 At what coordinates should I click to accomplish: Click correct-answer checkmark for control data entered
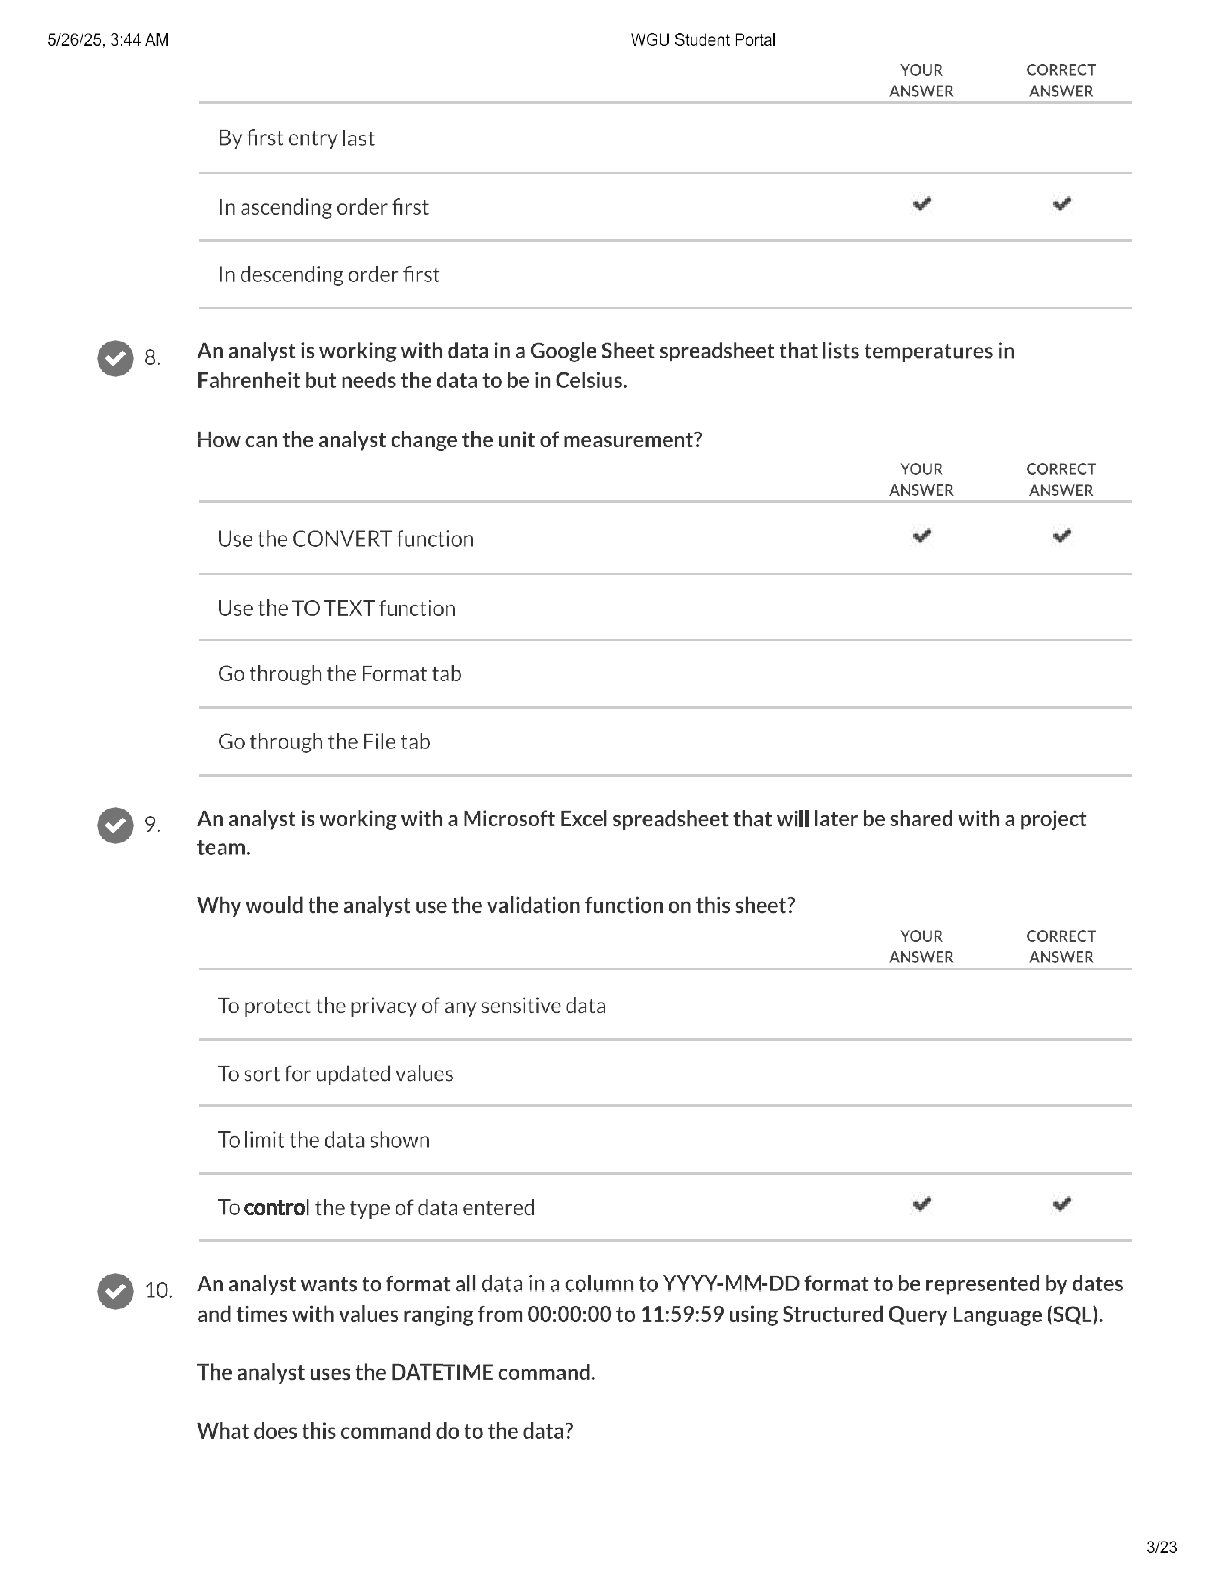[1062, 1204]
